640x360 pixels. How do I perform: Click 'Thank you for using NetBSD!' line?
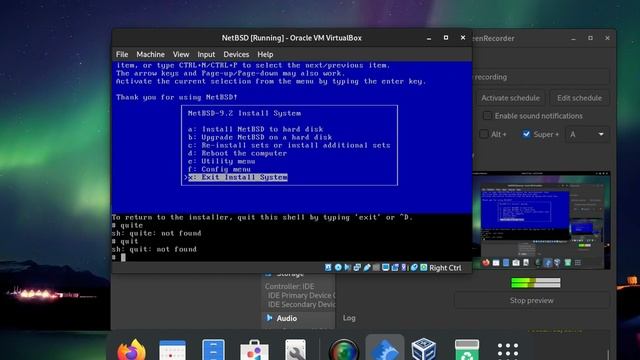(x=177, y=97)
